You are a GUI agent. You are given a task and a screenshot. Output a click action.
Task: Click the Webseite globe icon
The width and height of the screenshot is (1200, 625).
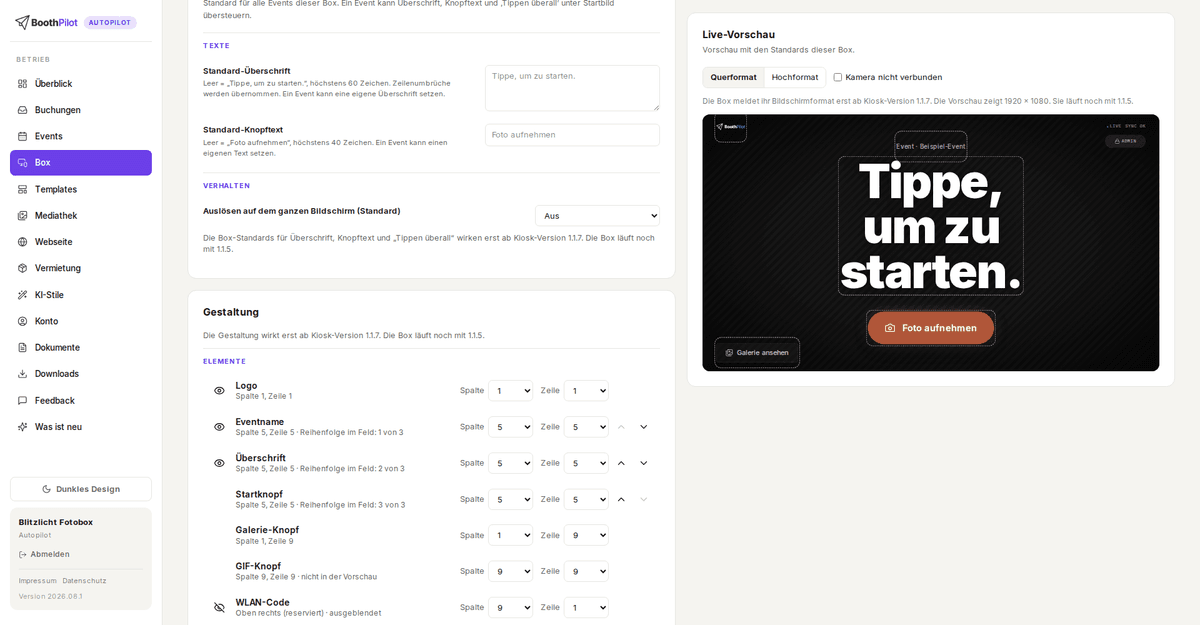coord(23,242)
